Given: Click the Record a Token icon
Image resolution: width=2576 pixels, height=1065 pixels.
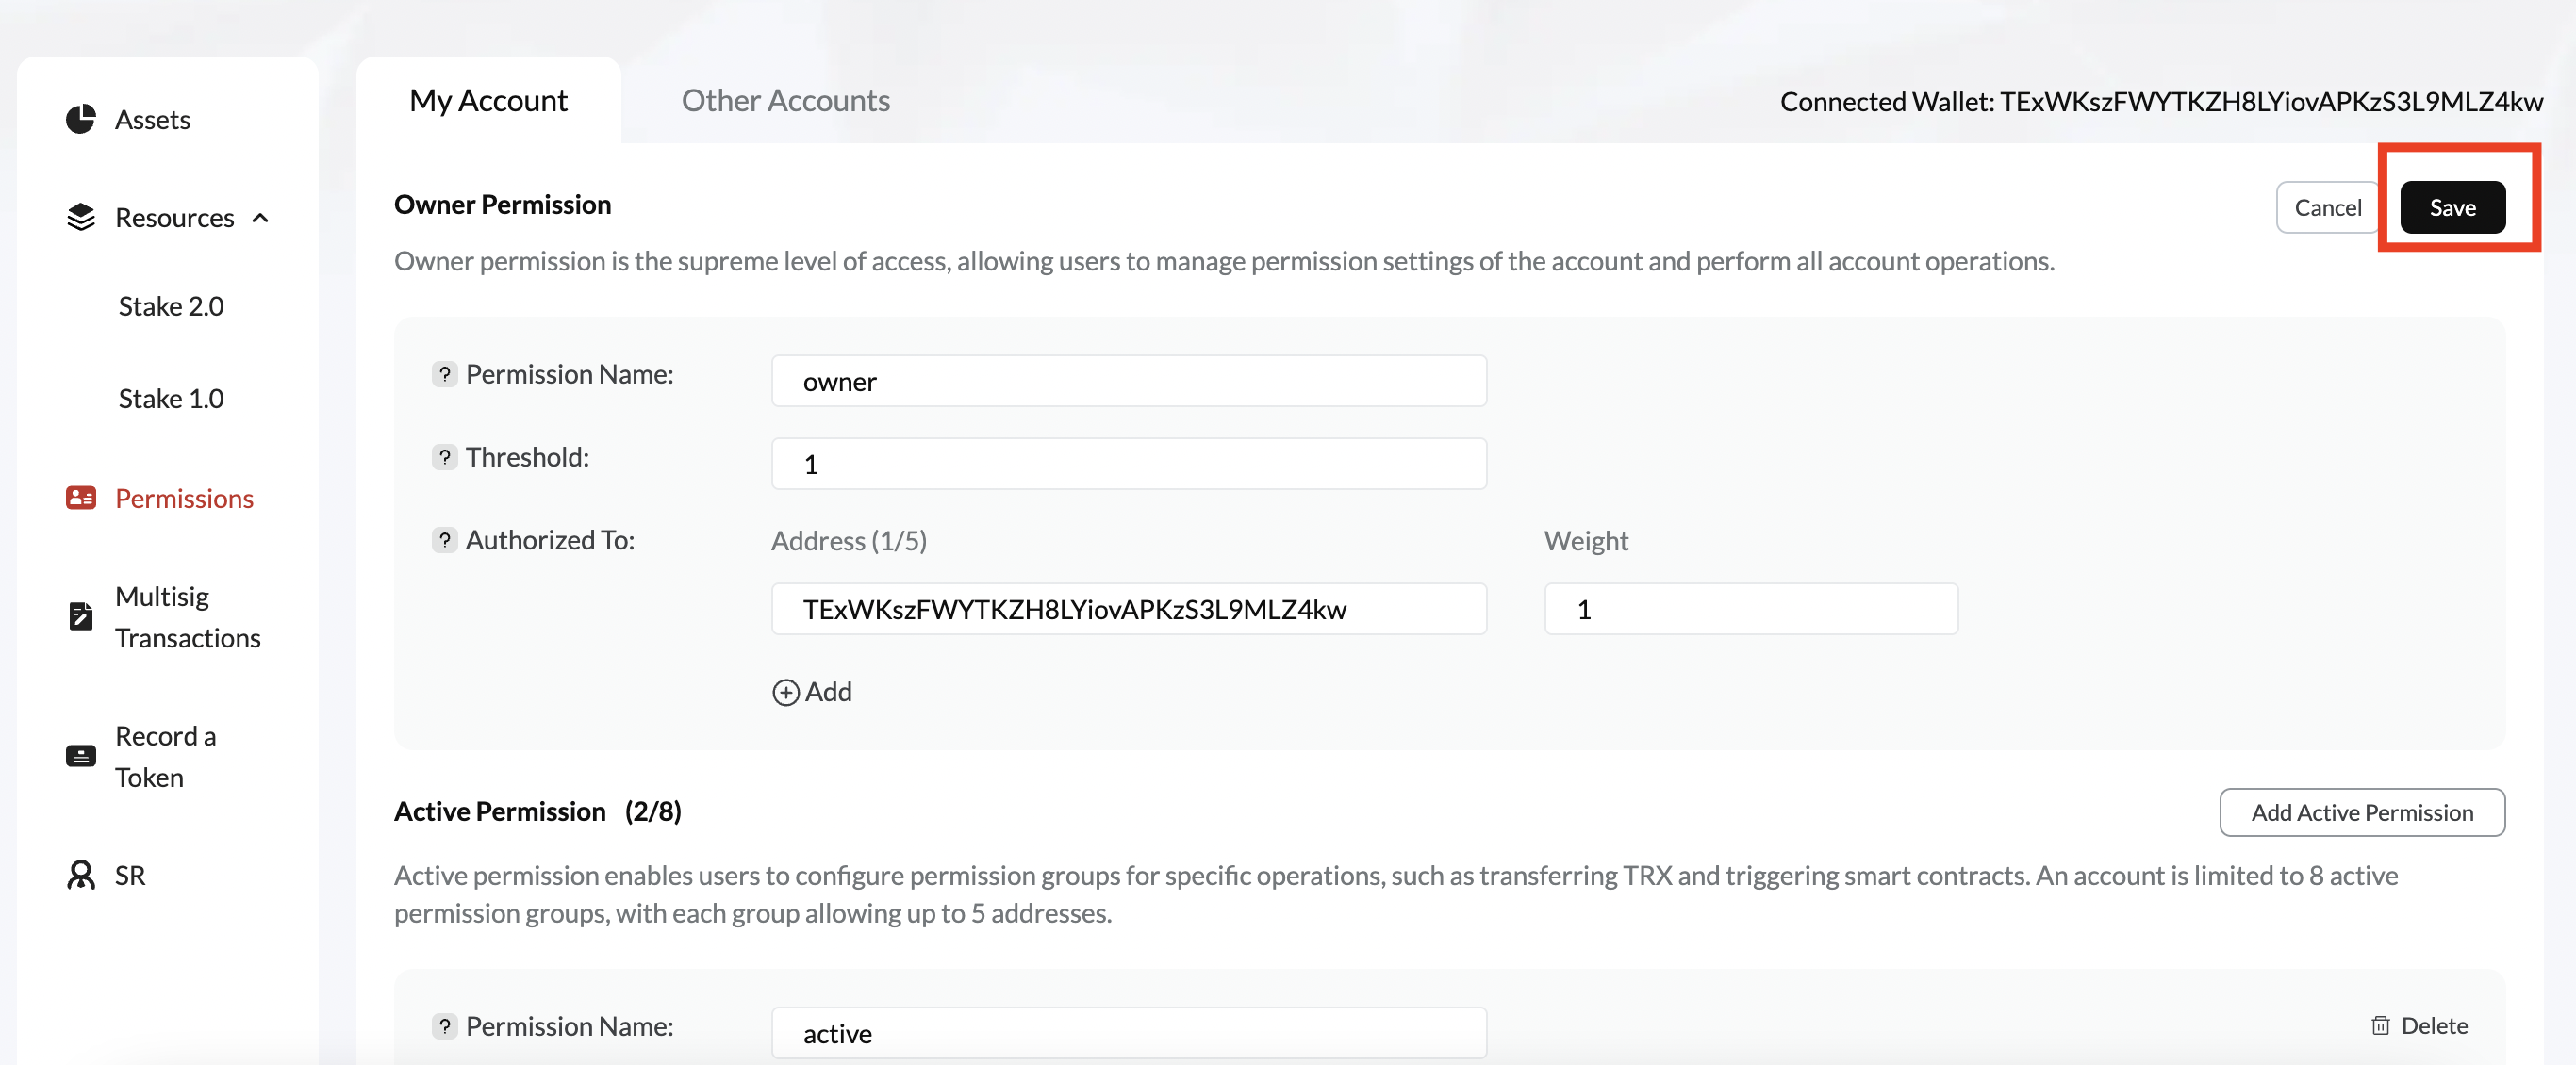Looking at the screenshot, I should pyautogui.click(x=80, y=756).
